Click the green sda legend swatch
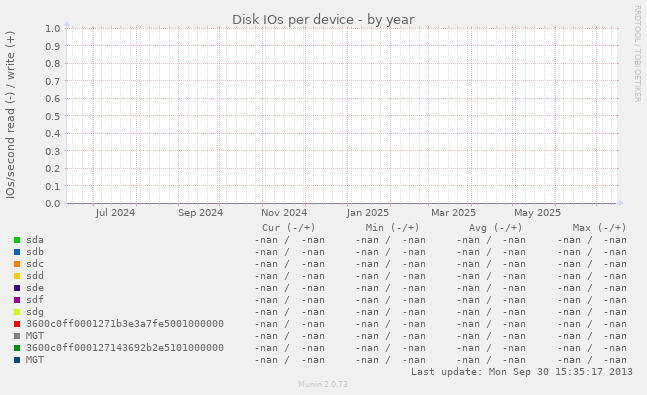The height and width of the screenshot is (395, 647). (17, 240)
